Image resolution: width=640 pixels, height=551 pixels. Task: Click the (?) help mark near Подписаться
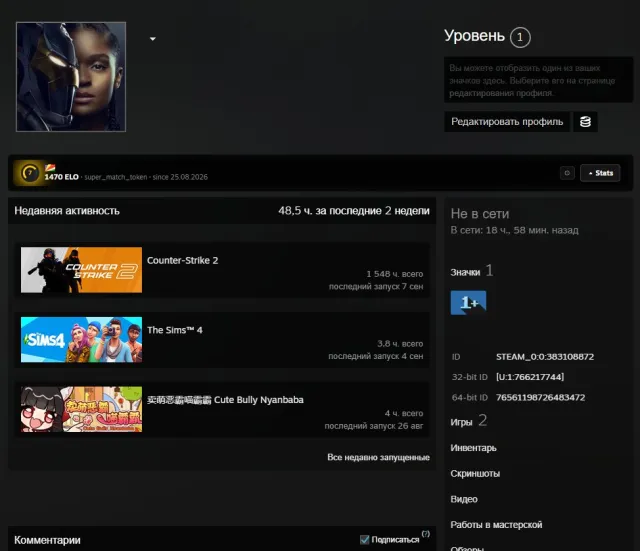click(426, 534)
